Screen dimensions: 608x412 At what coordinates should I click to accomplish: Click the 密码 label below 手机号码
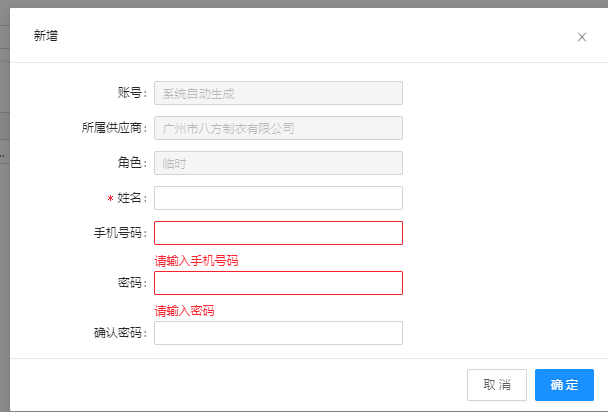pyautogui.click(x=131, y=283)
